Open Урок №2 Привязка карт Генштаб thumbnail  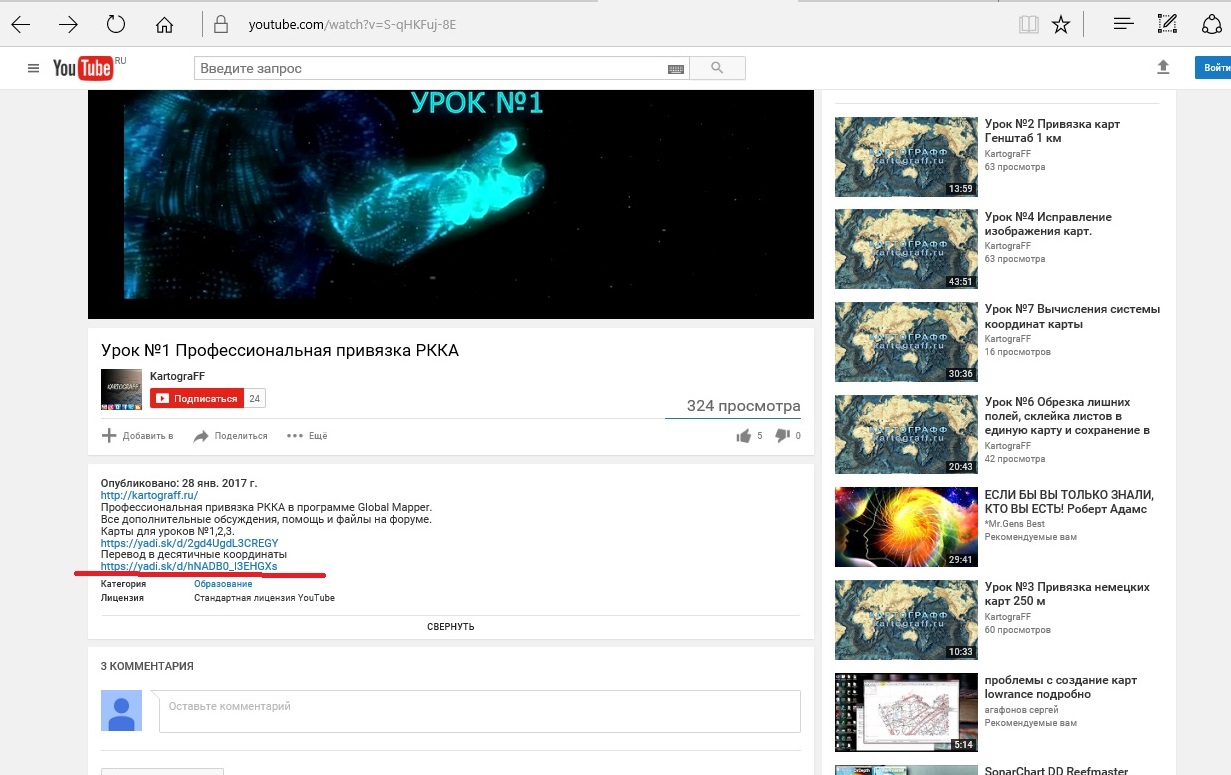tap(906, 157)
